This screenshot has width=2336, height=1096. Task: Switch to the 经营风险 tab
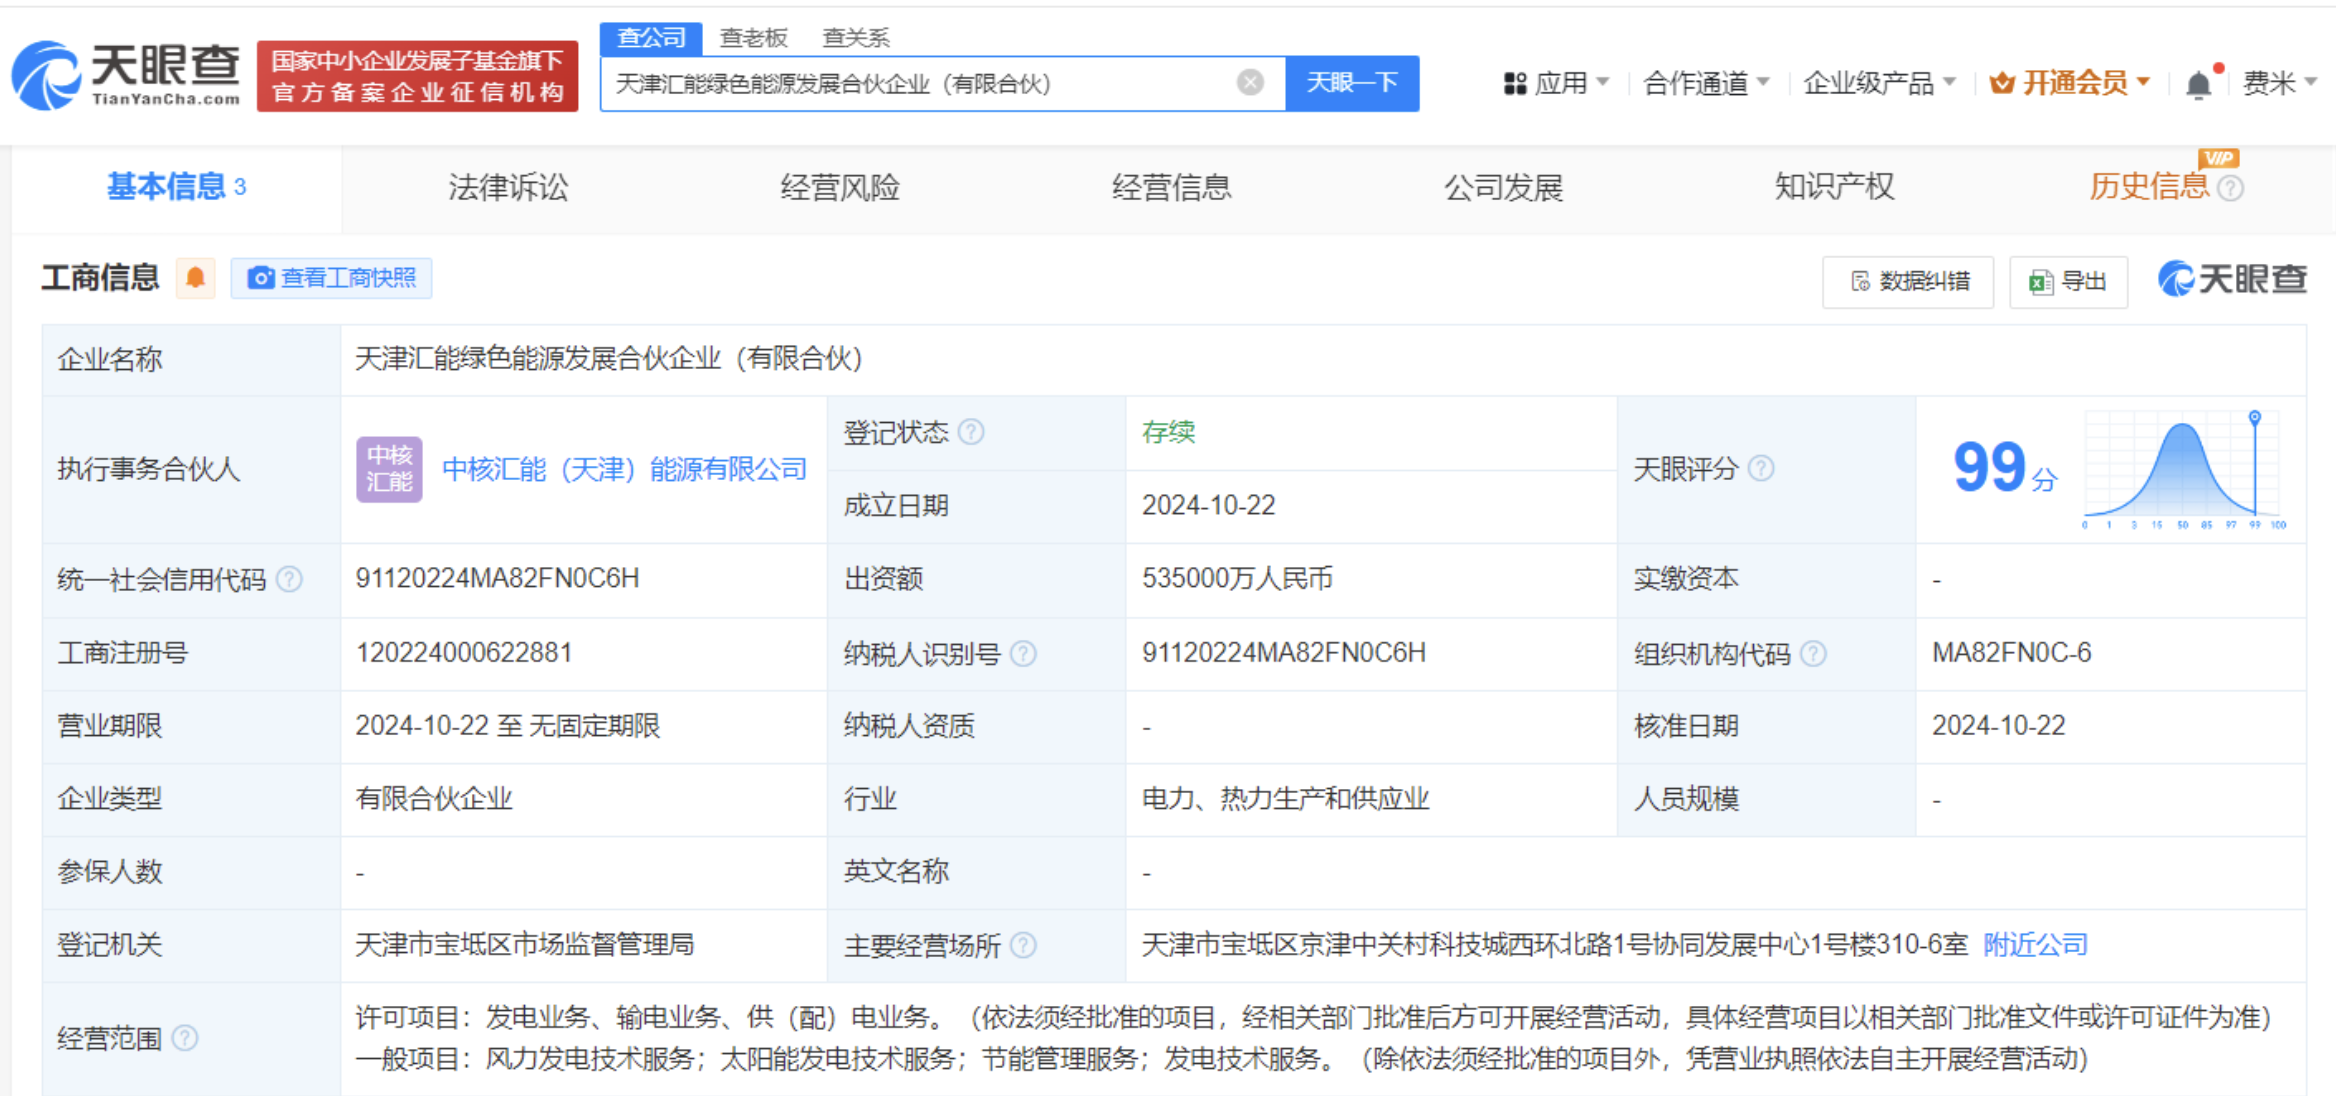tap(840, 187)
